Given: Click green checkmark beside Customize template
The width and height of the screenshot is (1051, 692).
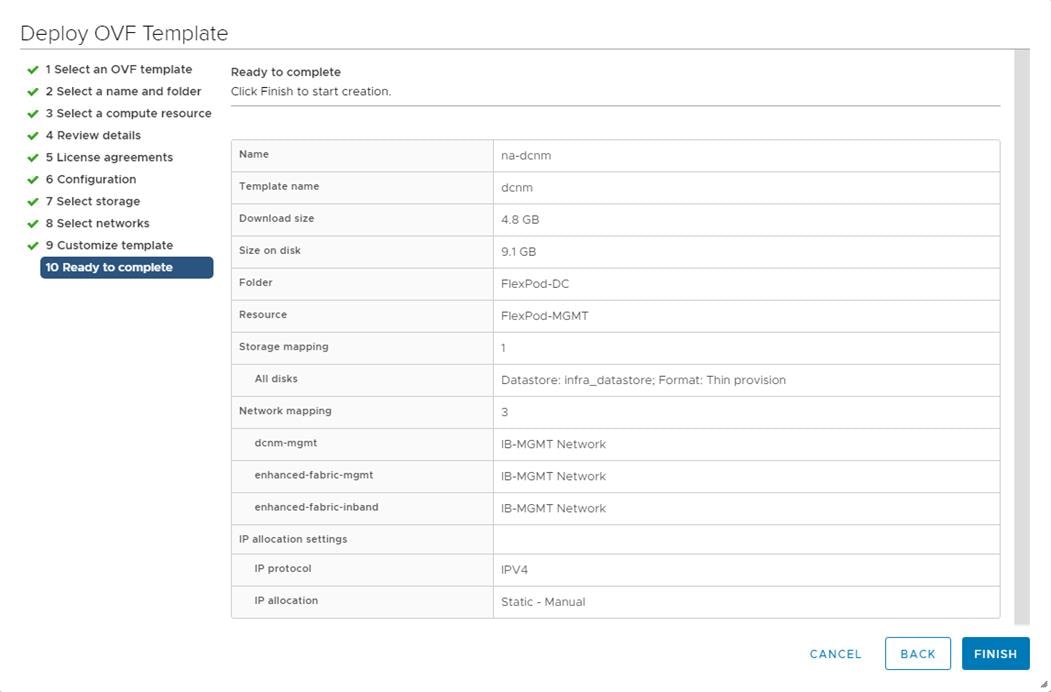Looking at the screenshot, I should (x=33, y=246).
